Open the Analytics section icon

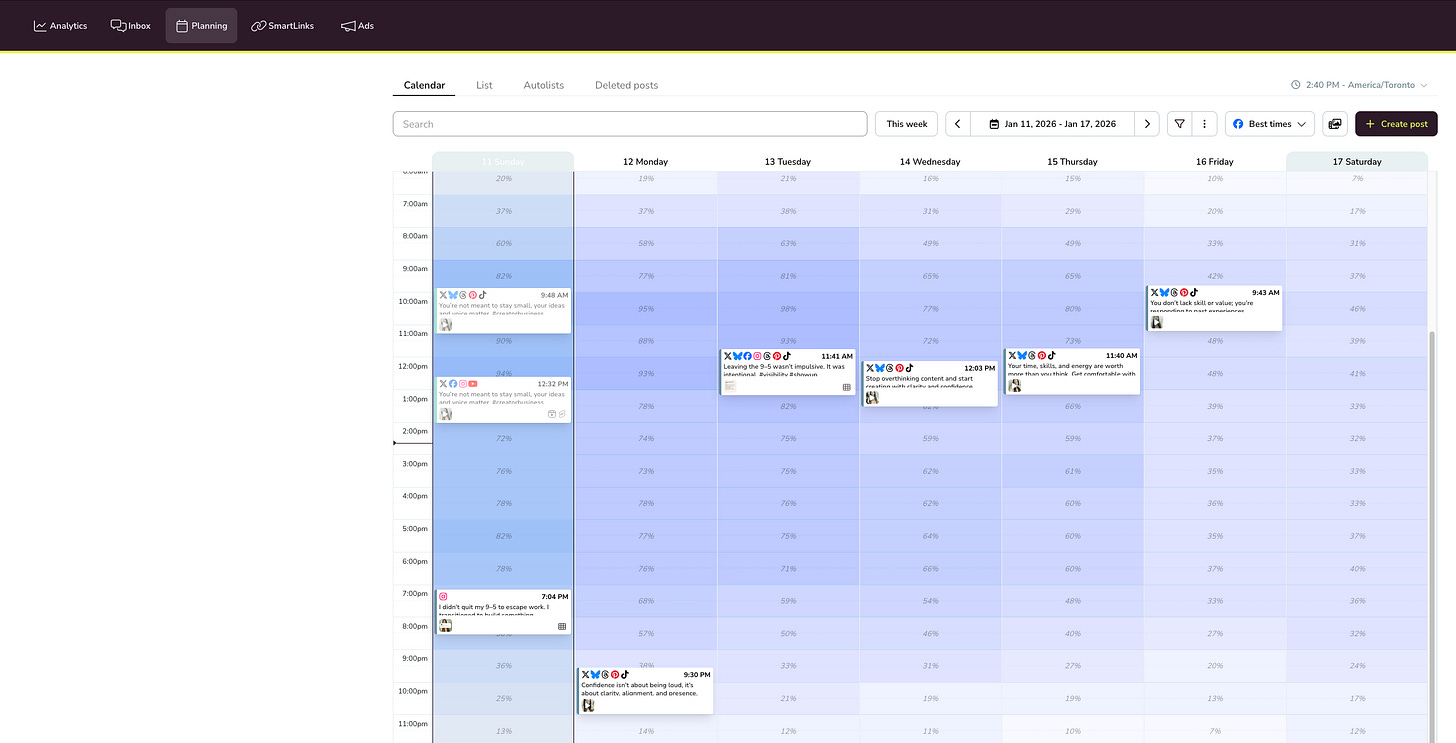coord(38,25)
